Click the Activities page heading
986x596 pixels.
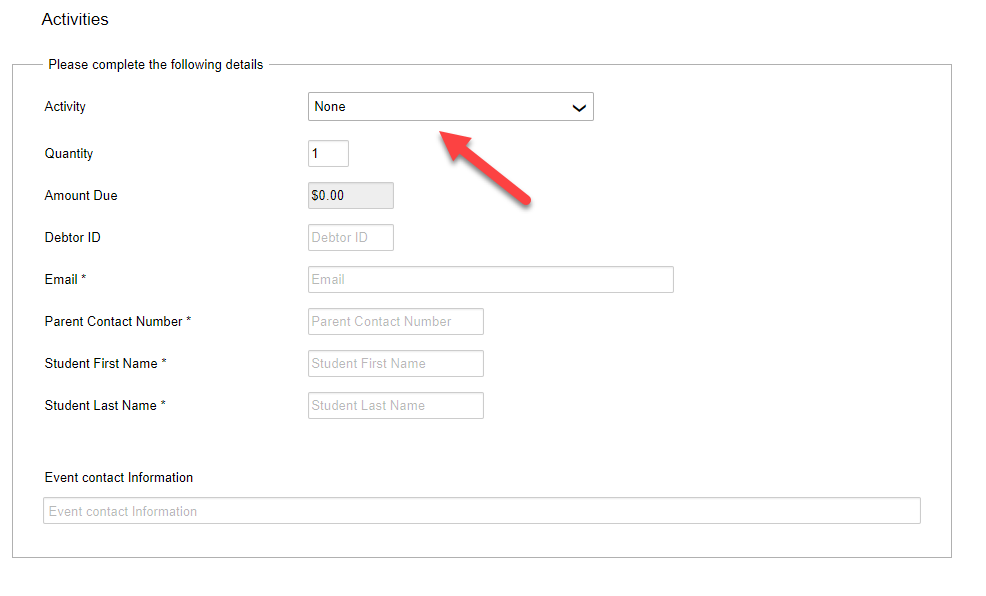(x=75, y=19)
